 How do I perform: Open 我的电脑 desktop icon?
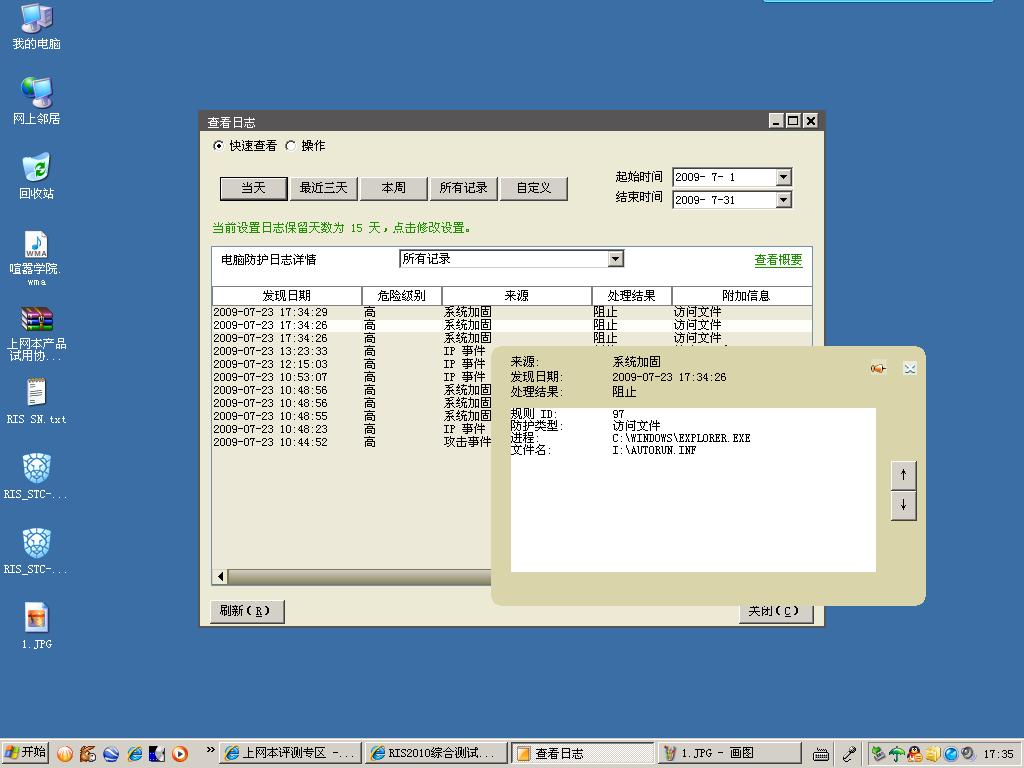point(37,20)
